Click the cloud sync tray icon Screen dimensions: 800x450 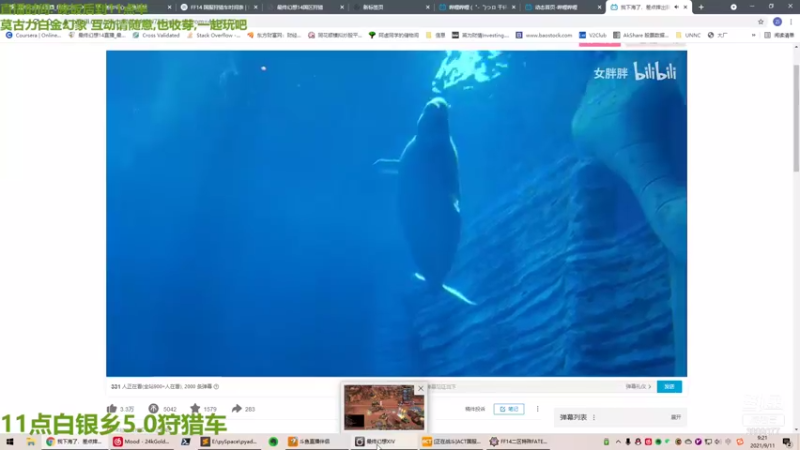tap(688, 442)
